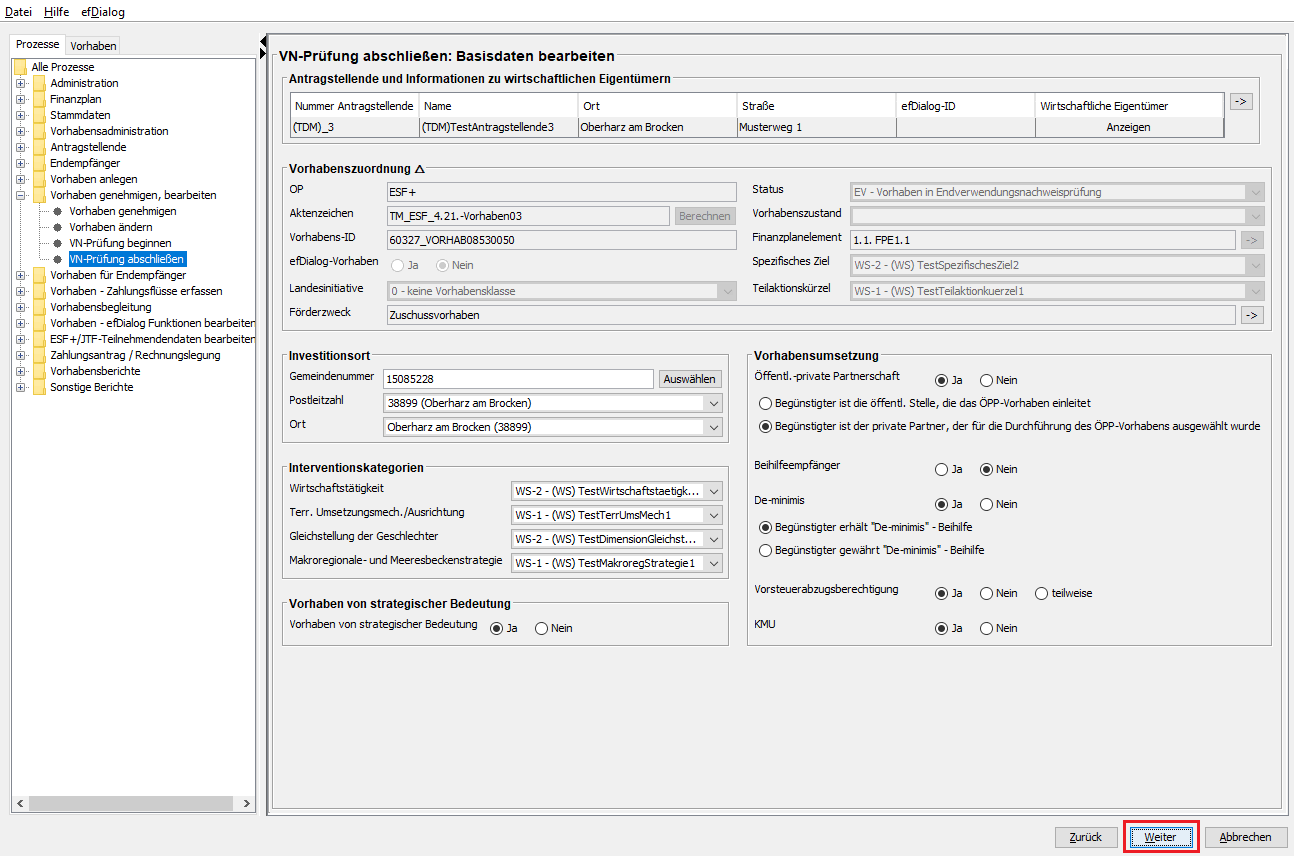Click the Förderzweck text field
This screenshot has width=1294, height=856.
point(811,315)
